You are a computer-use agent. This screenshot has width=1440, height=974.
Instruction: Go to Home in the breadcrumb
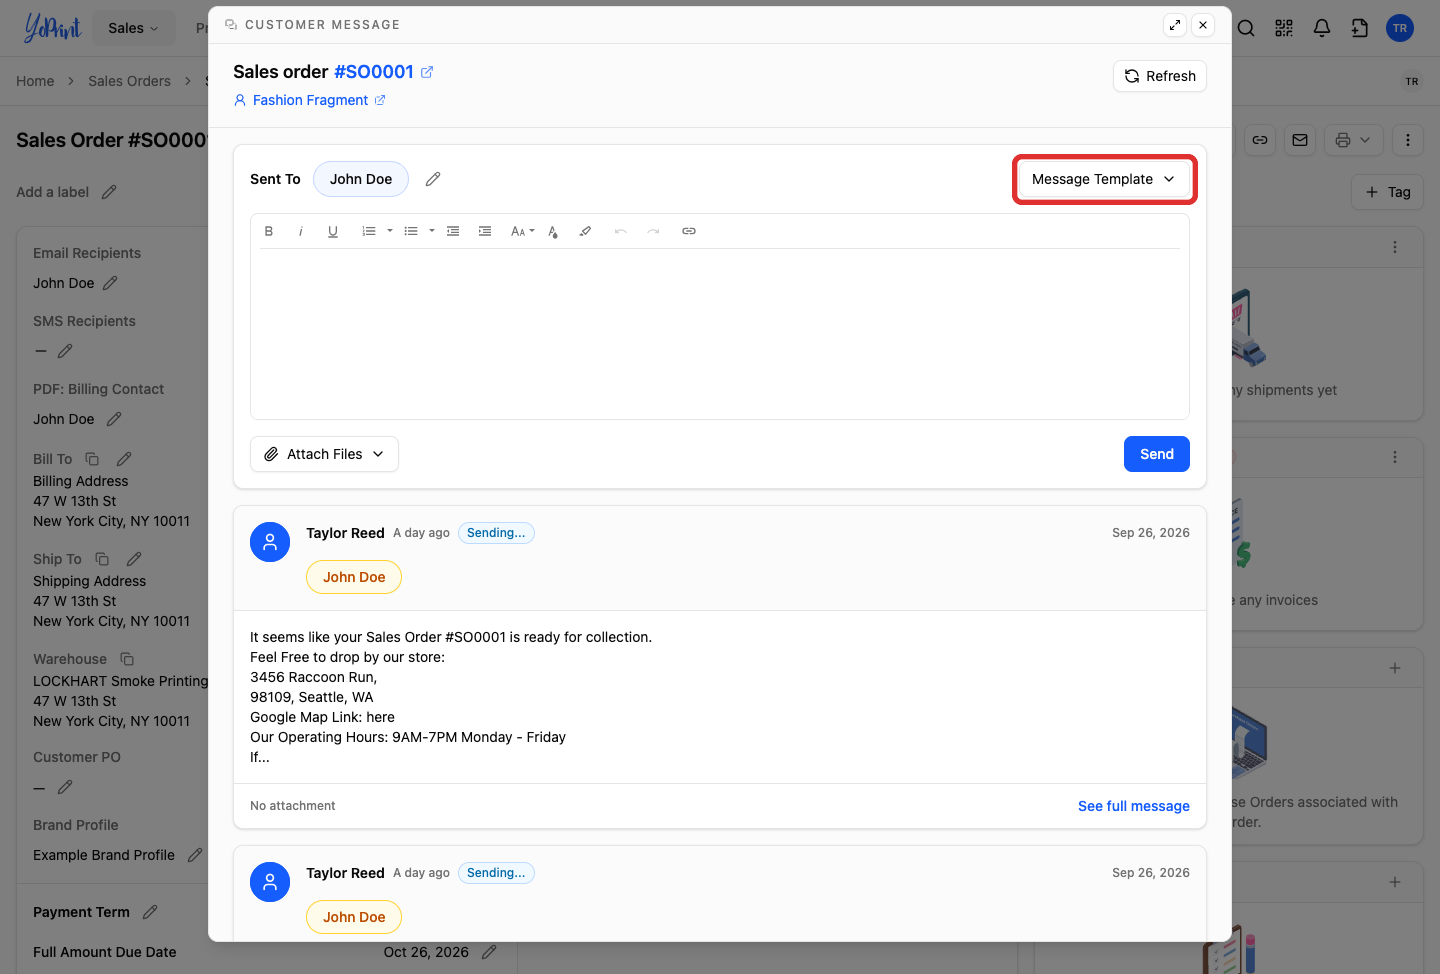click(35, 81)
